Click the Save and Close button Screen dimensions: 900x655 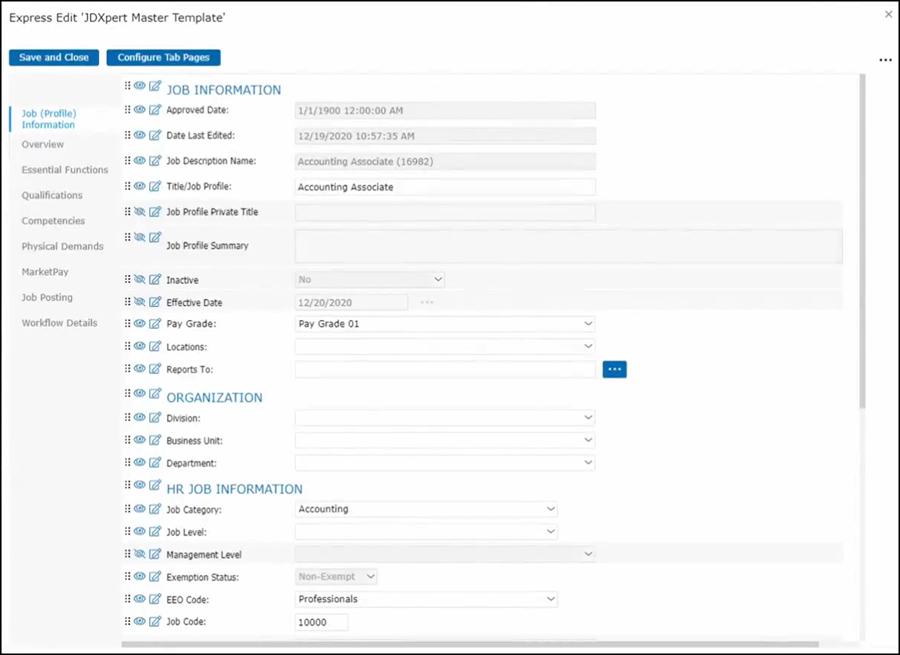point(54,58)
